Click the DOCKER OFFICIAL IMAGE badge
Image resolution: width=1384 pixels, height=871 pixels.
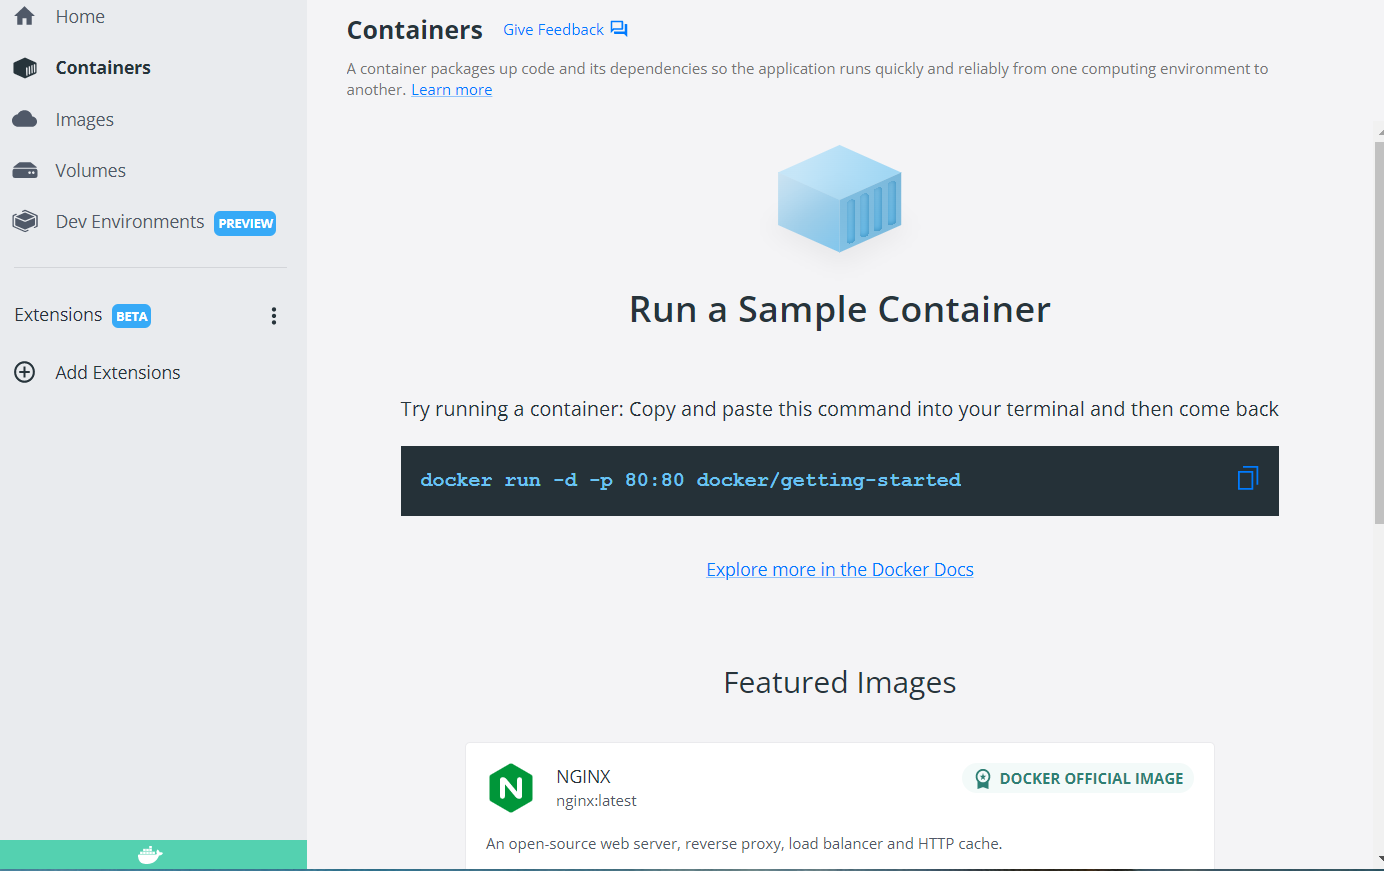(1078, 779)
